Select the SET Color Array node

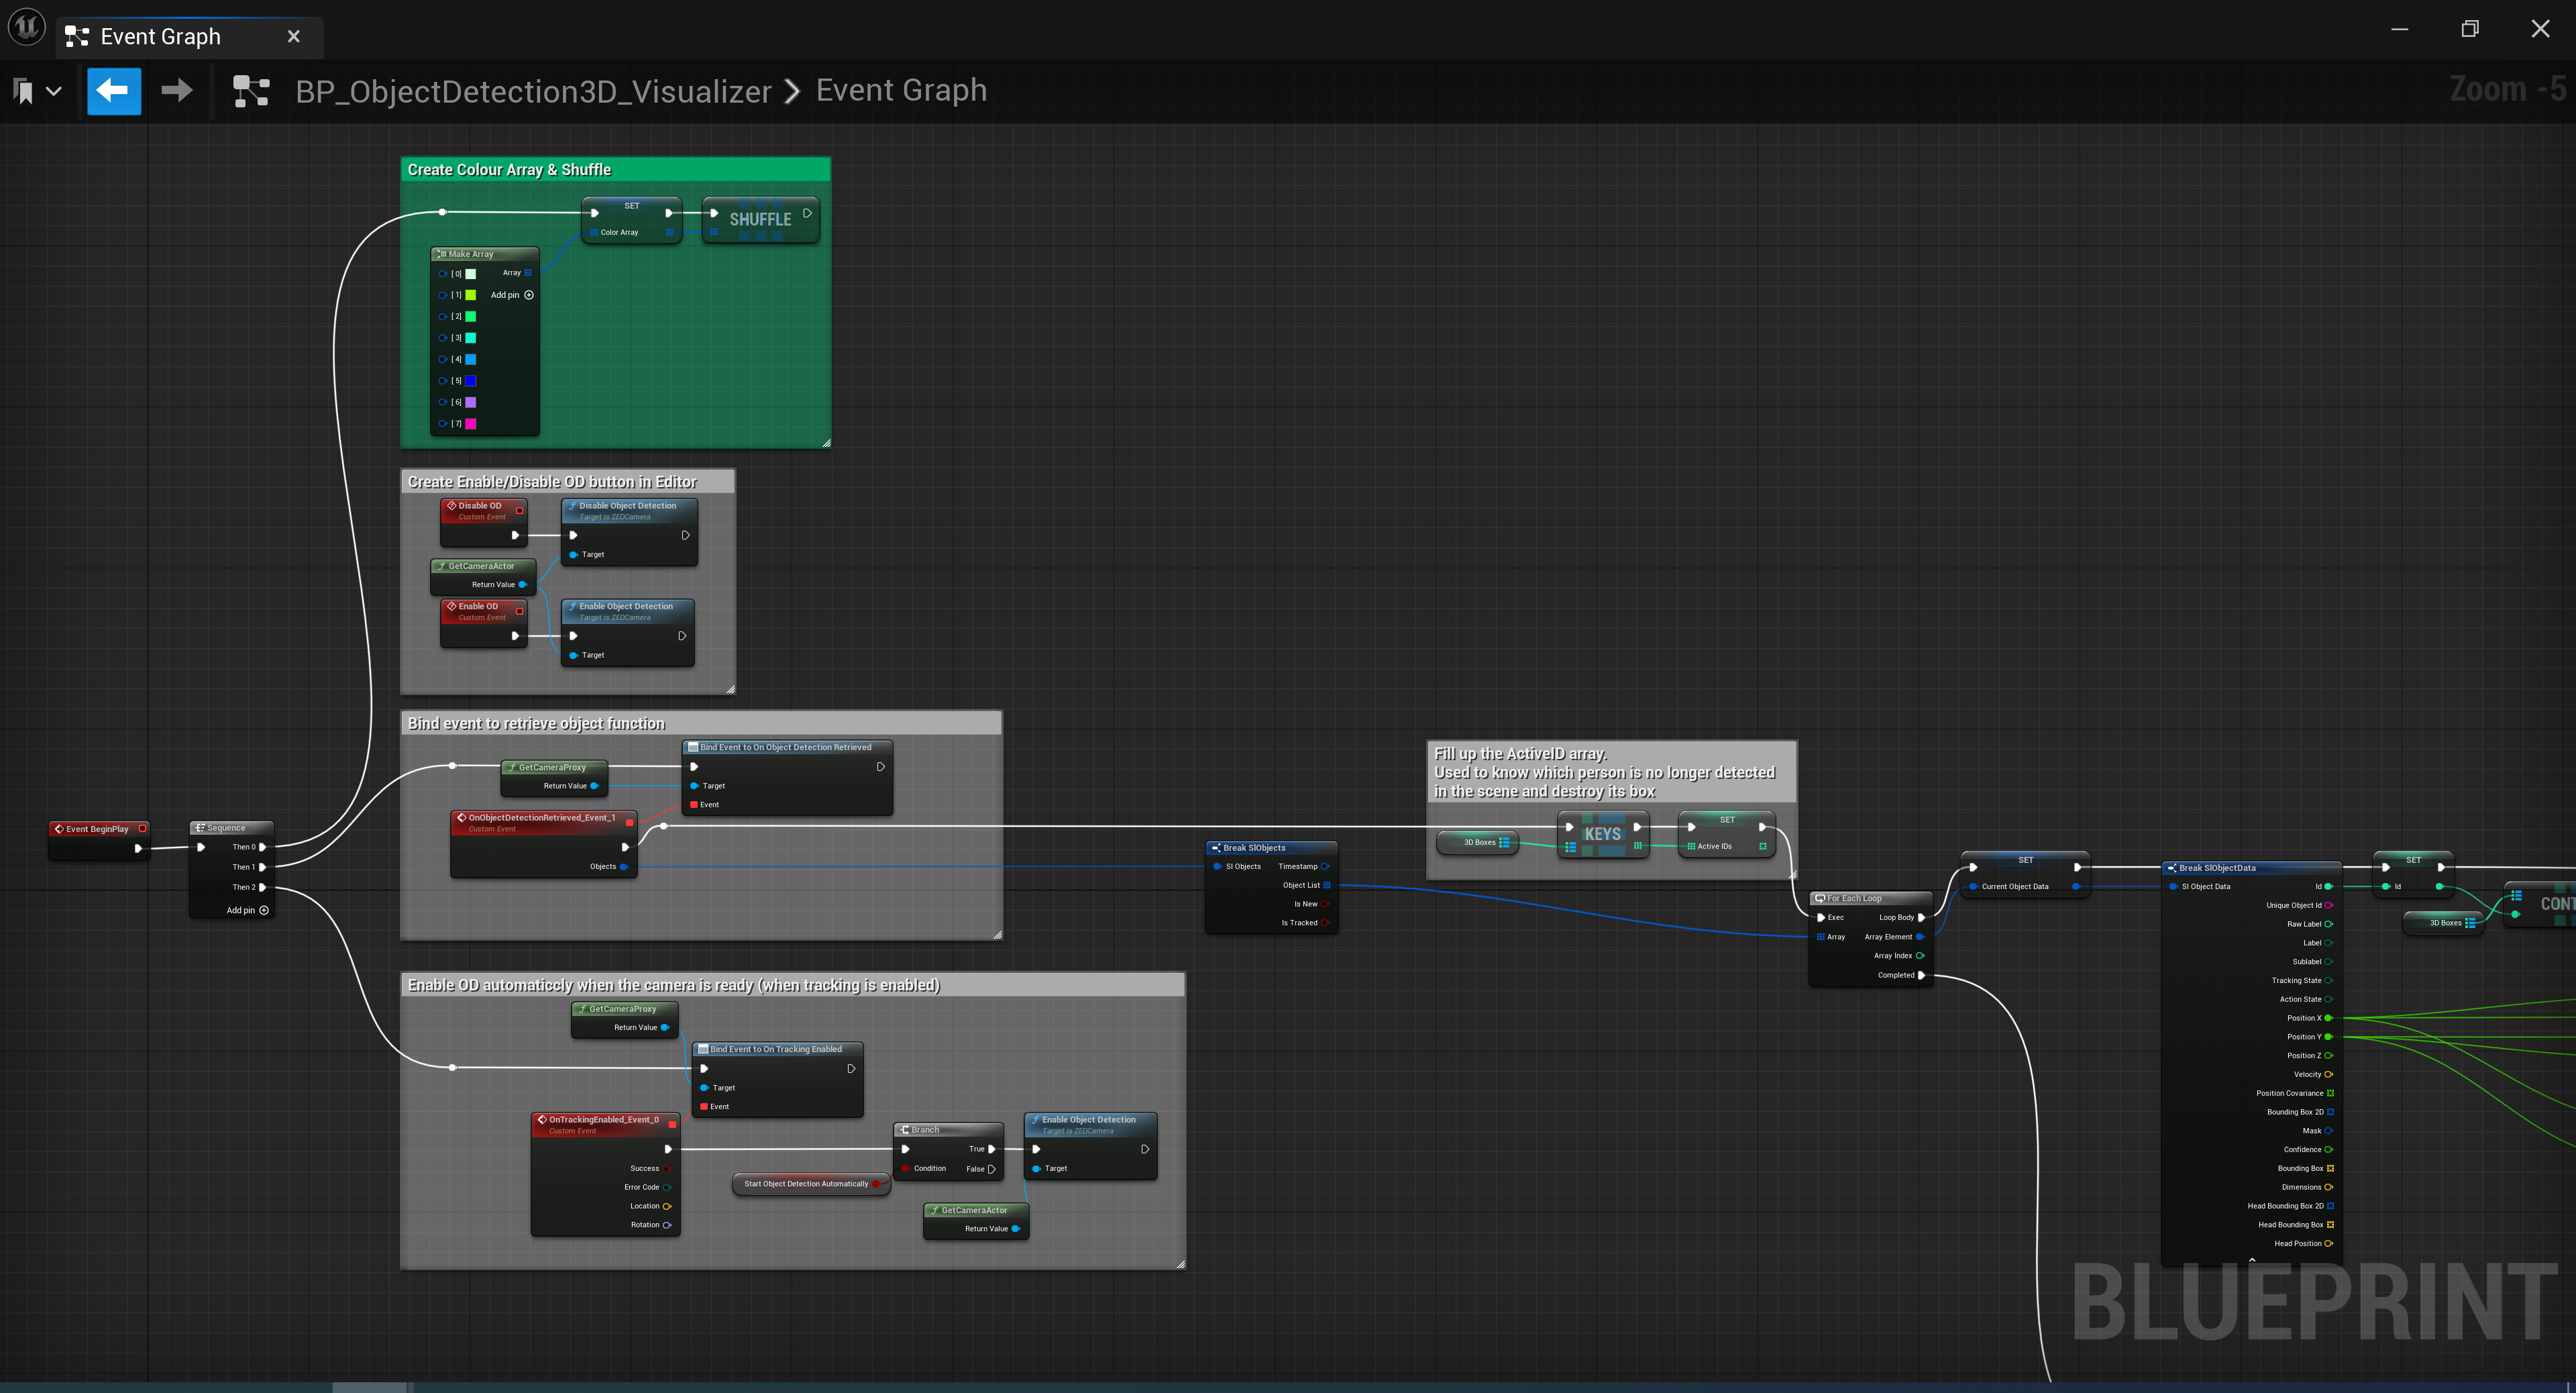pyautogui.click(x=632, y=219)
